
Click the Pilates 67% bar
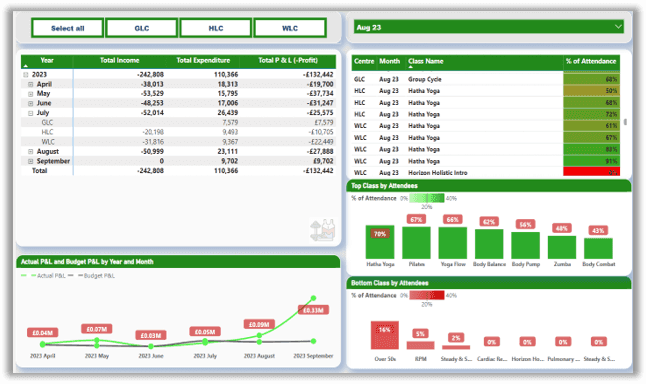pyautogui.click(x=416, y=243)
